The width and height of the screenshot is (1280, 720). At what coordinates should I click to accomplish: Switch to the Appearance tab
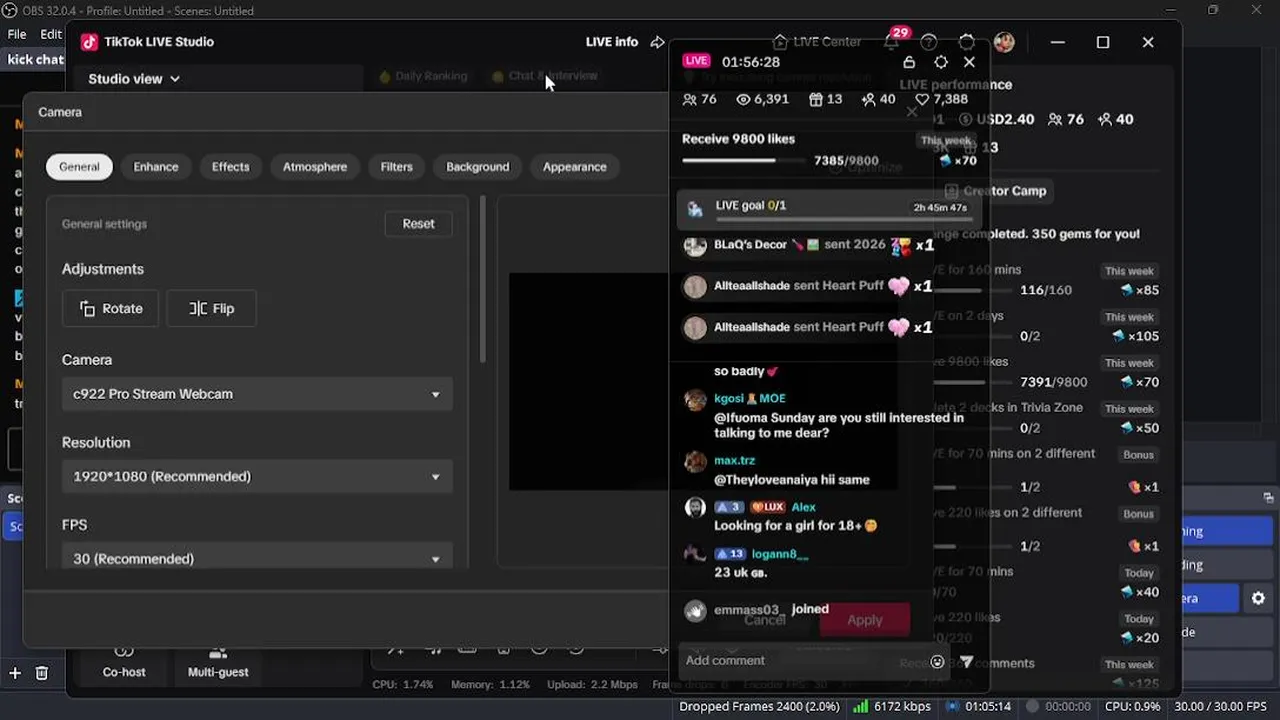574,167
